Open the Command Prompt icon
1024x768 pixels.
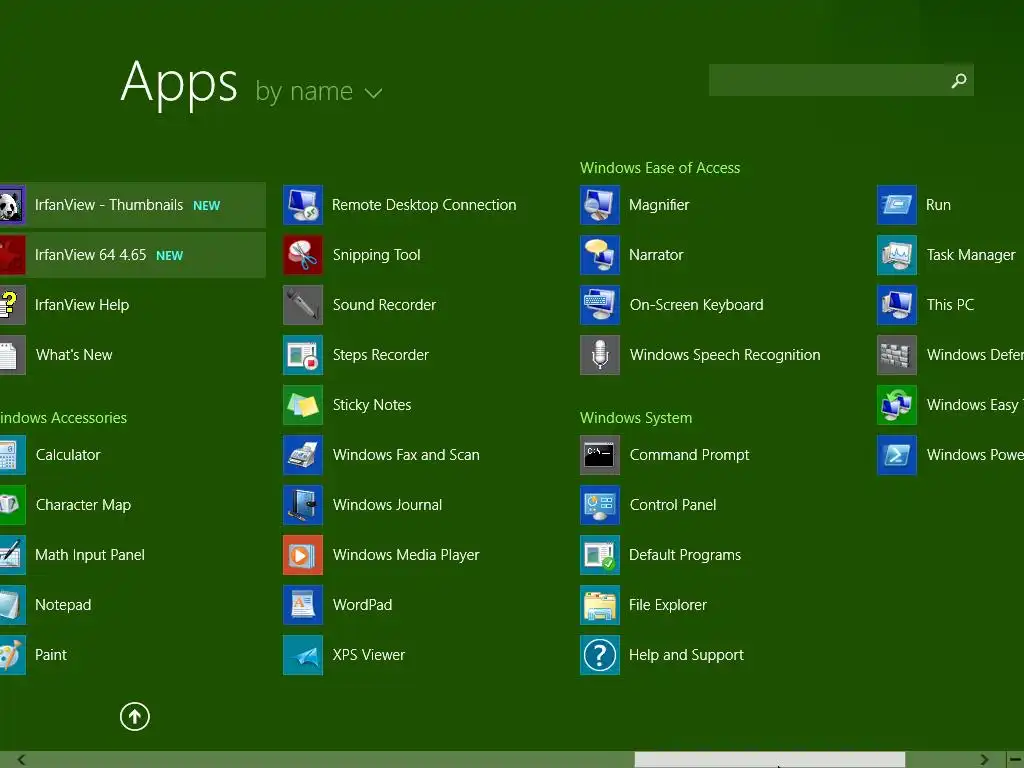tap(600, 455)
